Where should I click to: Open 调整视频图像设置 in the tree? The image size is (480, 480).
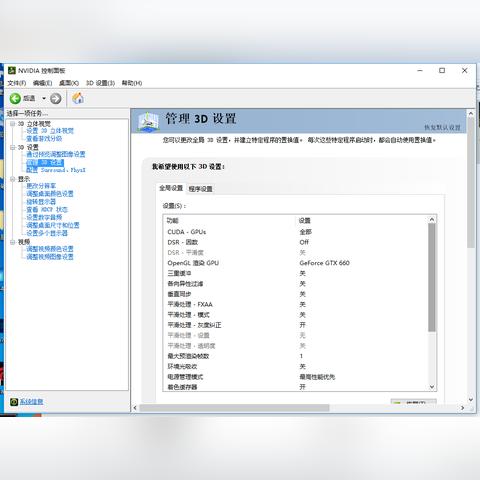[x=50, y=257]
